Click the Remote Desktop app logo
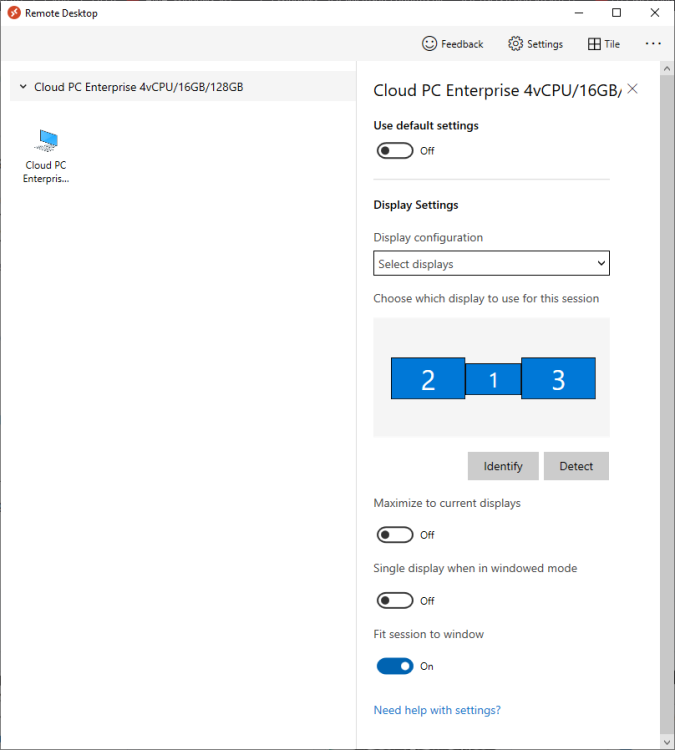The height and width of the screenshot is (750, 675). point(14,13)
